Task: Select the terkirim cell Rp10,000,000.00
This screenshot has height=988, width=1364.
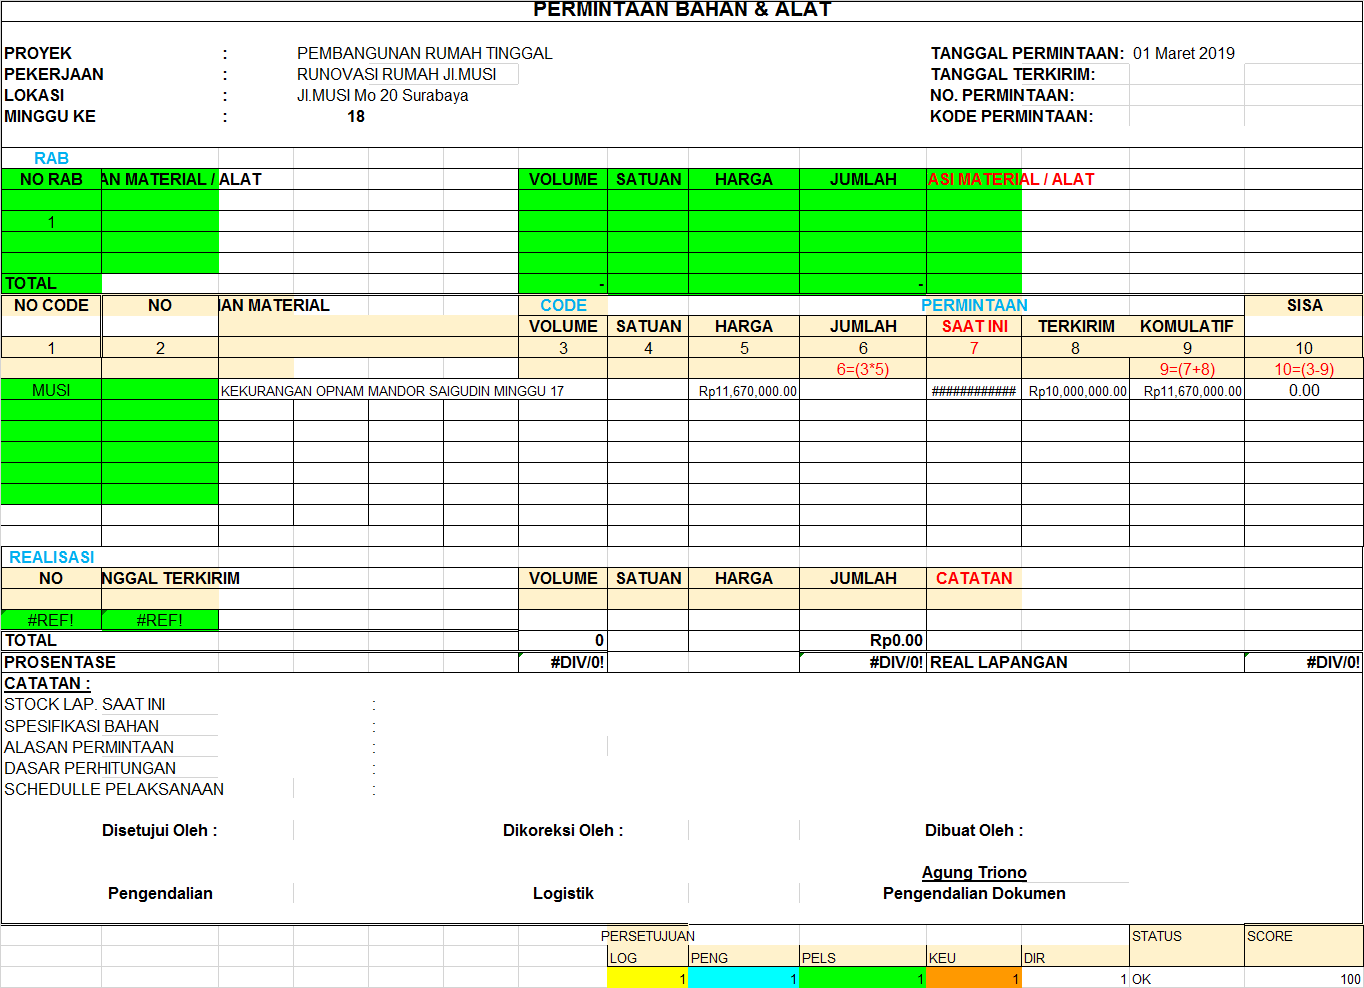Action: coord(1077,391)
